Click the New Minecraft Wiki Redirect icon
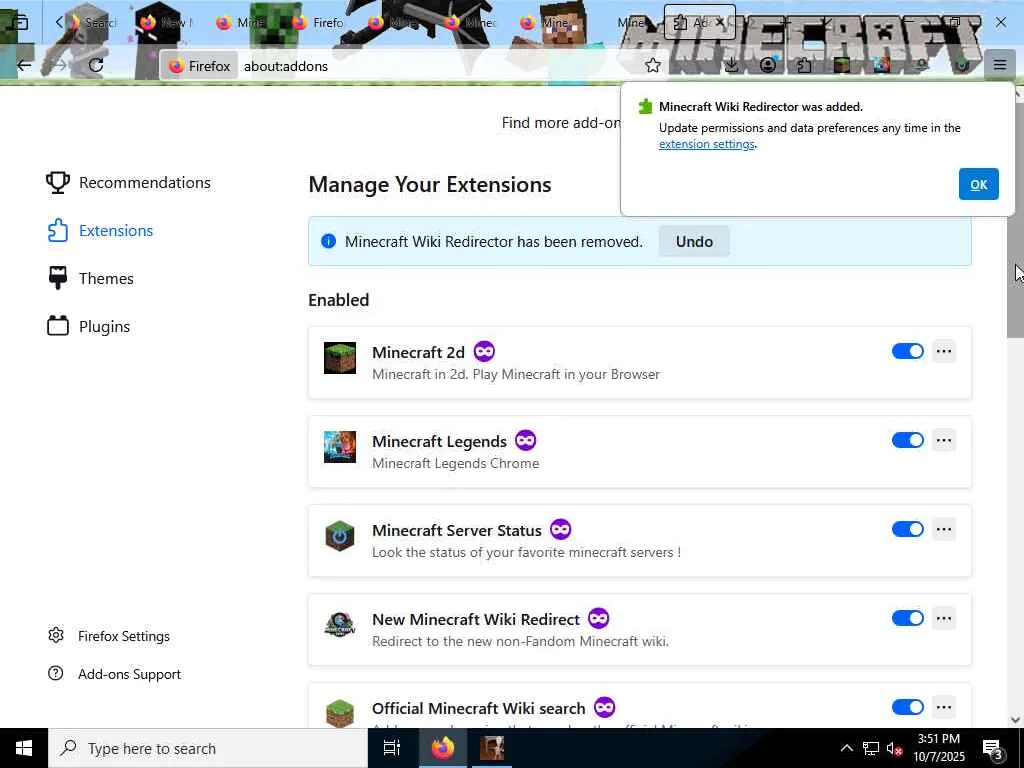 pos(340,625)
